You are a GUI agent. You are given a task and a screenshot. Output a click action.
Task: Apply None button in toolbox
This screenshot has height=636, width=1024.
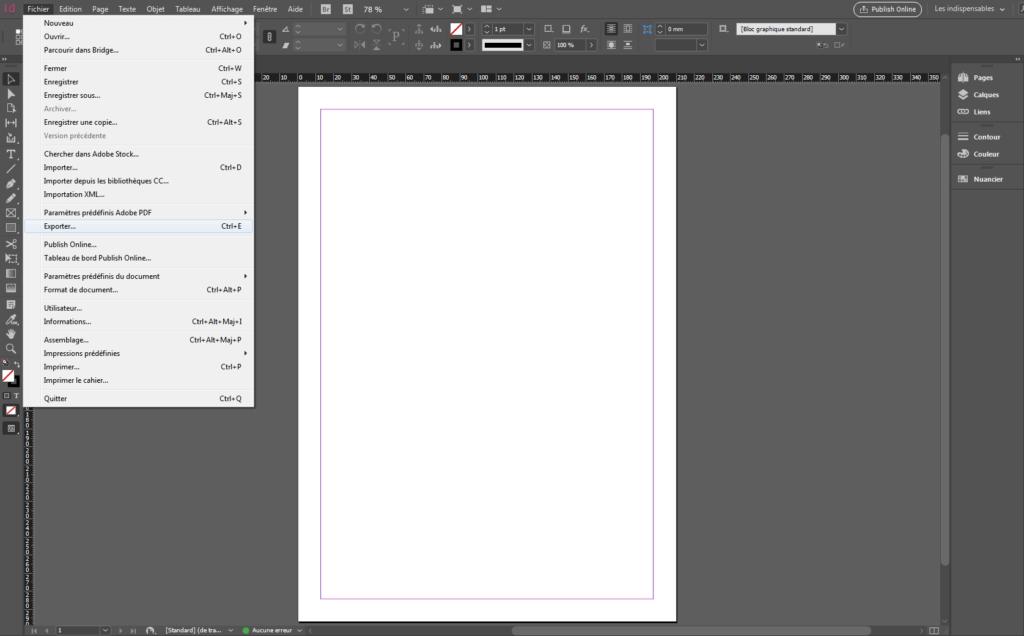pyautogui.click(x=11, y=411)
